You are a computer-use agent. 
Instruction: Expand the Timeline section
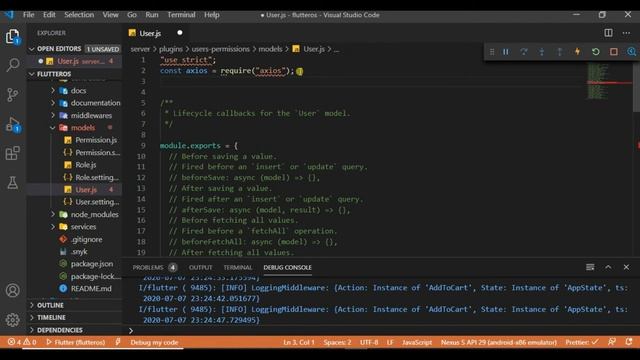pyautogui.click(x=32, y=318)
